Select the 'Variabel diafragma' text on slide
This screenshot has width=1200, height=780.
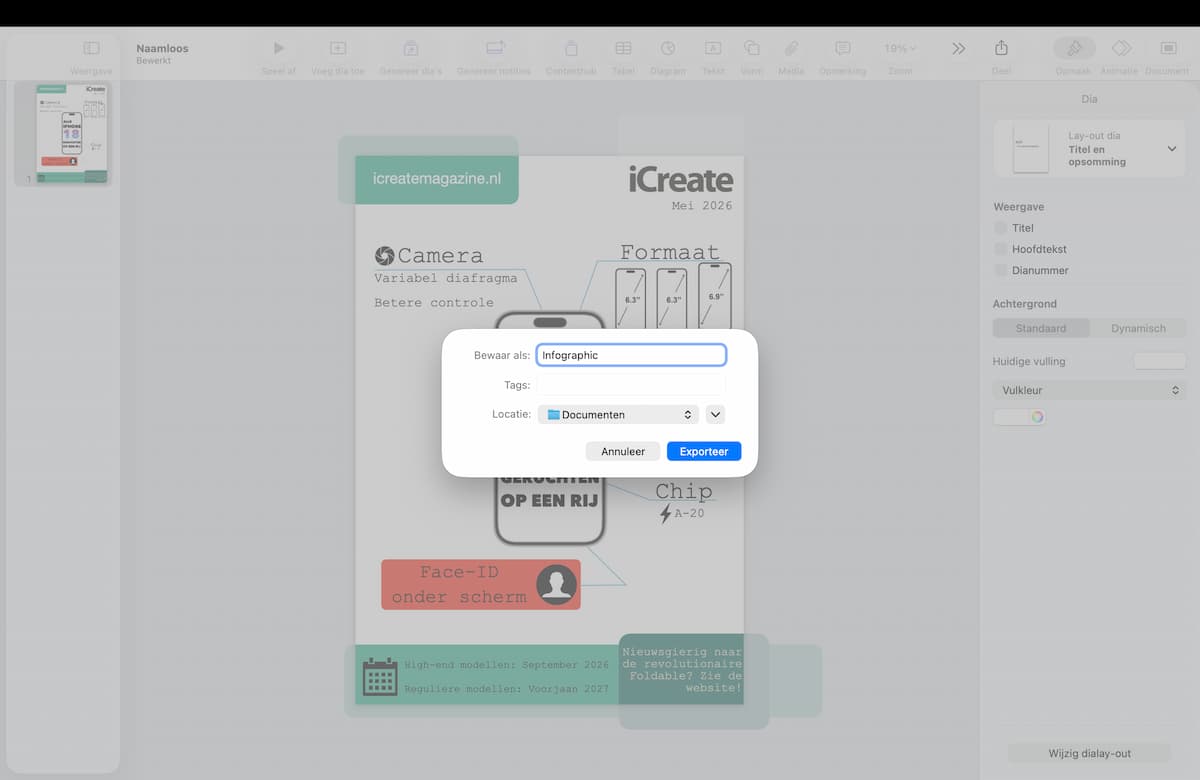[446, 277]
